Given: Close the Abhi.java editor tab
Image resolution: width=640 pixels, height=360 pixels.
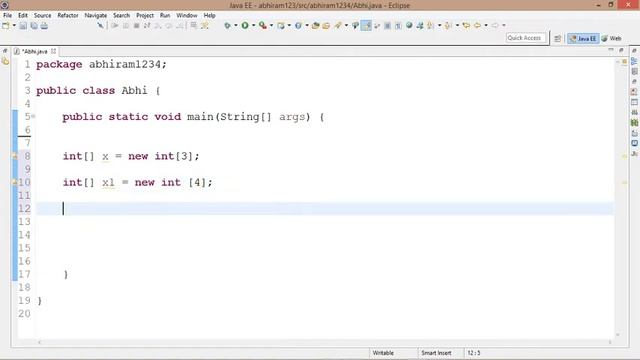Looking at the screenshot, I should click(x=53, y=51).
